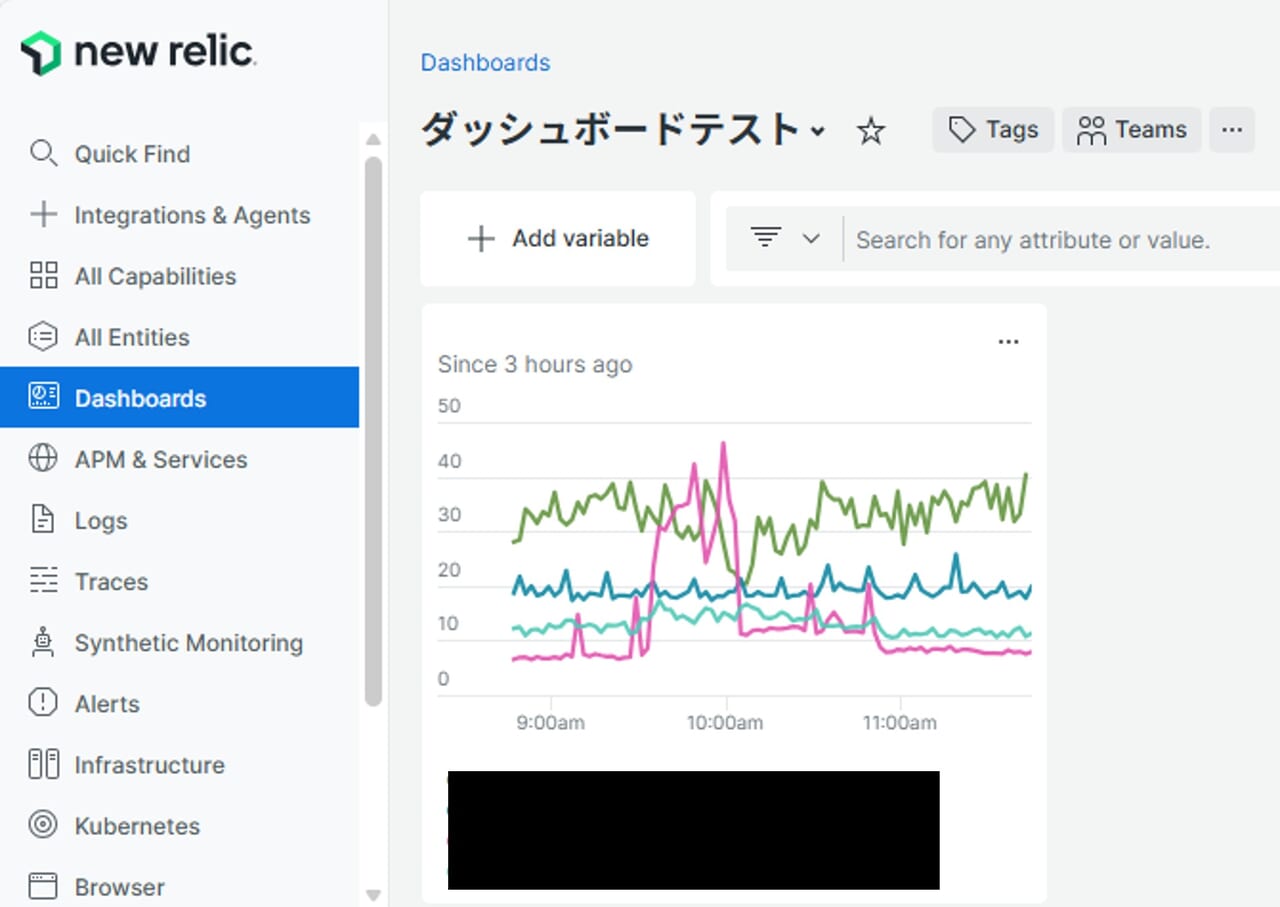Click the Alerts exclamation icon
The height and width of the screenshot is (907, 1280).
[43, 704]
